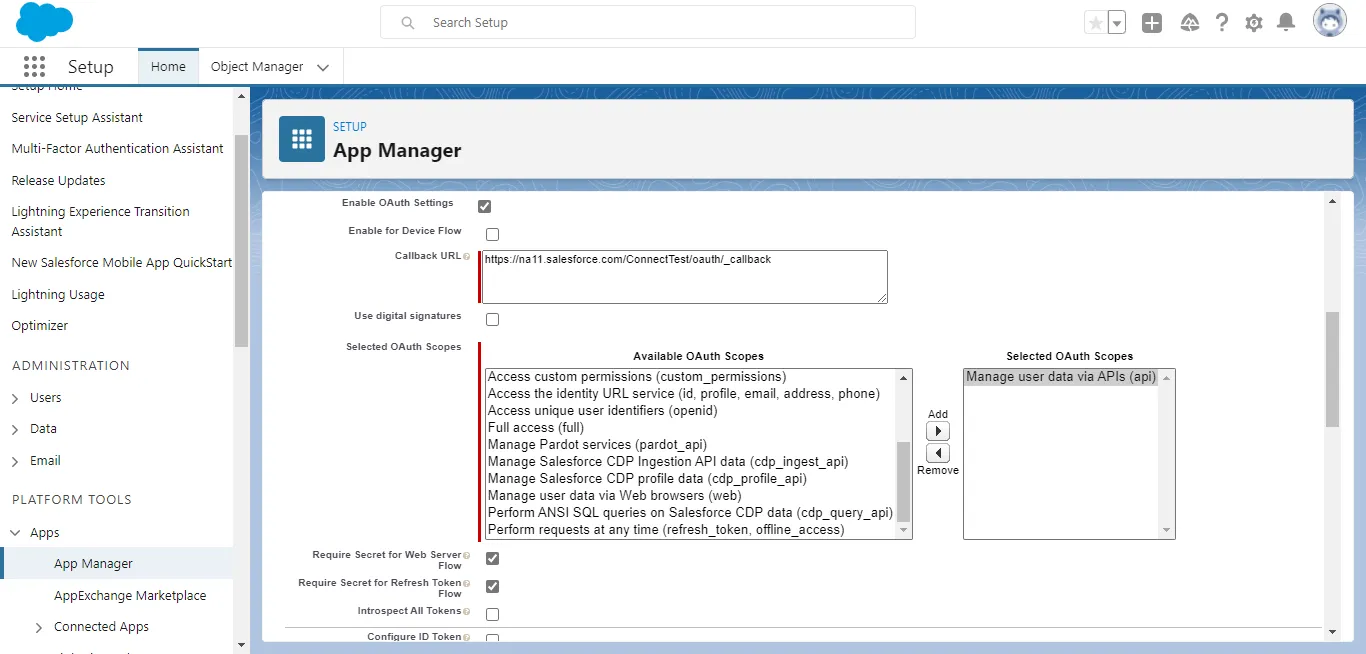Open the App Launcher grid icon
The height and width of the screenshot is (654, 1366).
[x=34, y=66]
